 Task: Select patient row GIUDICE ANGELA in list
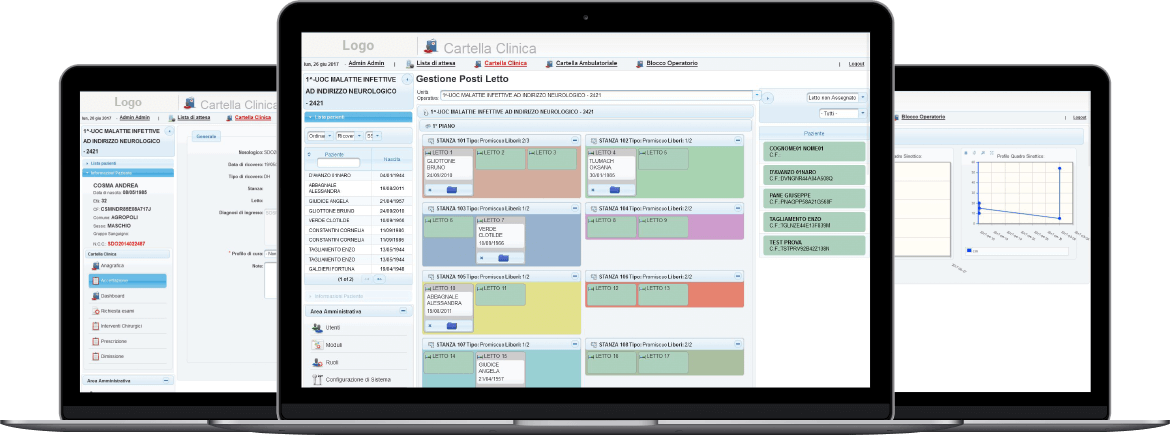[x=358, y=201]
